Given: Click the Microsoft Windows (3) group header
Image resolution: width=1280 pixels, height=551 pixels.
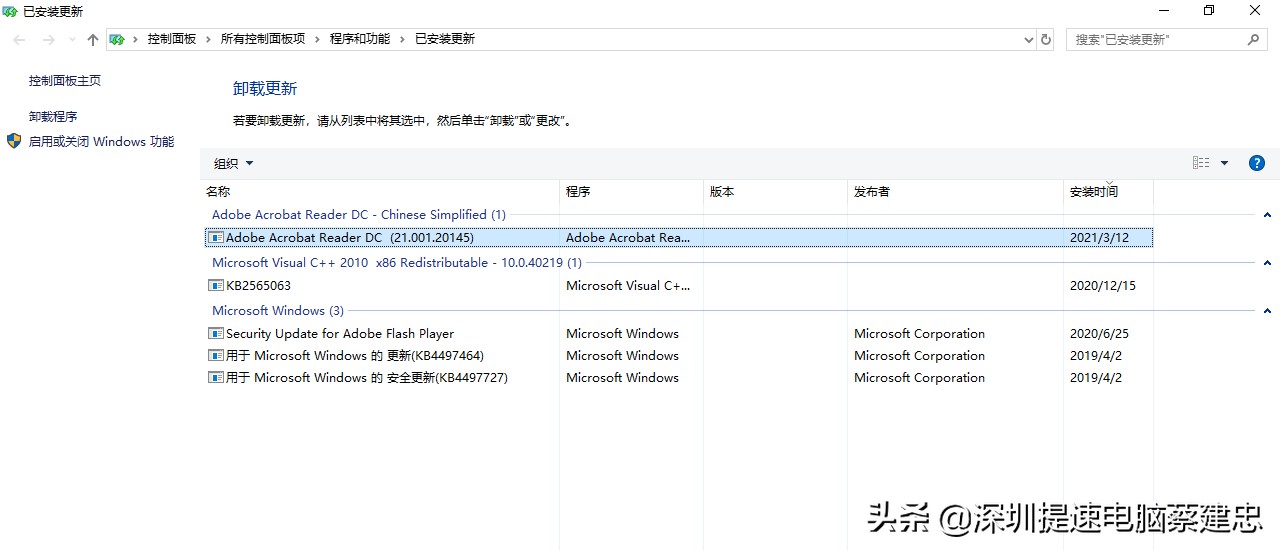Looking at the screenshot, I should pyautogui.click(x=278, y=310).
